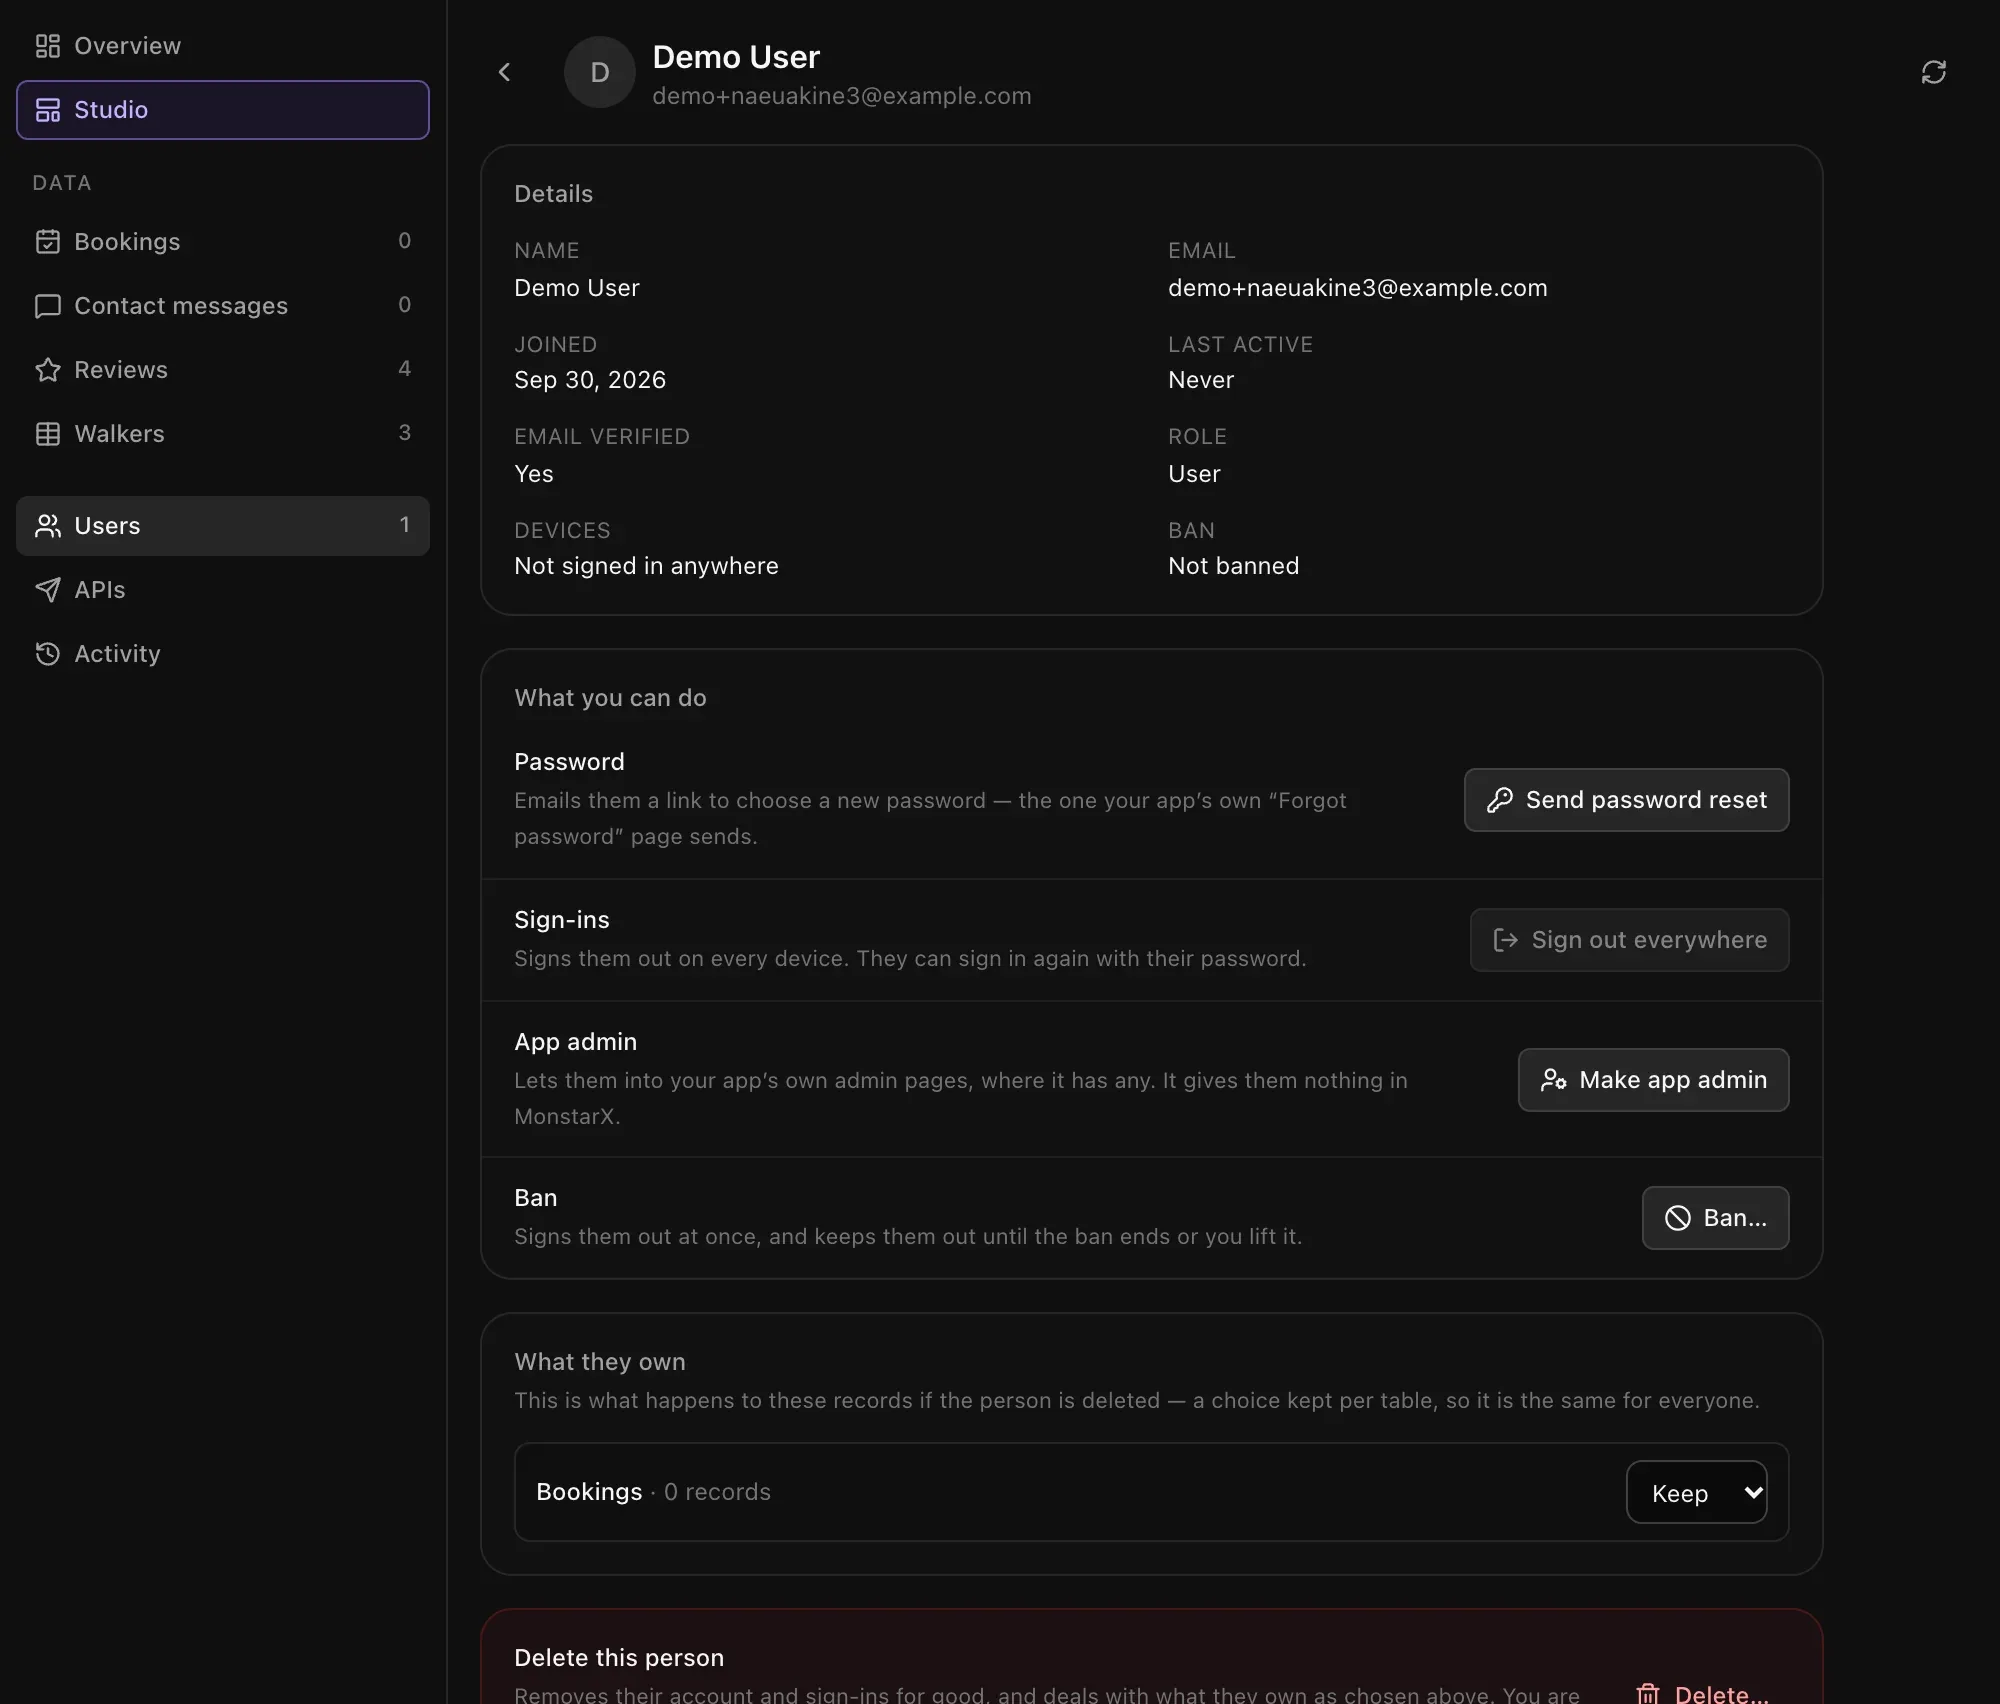Image resolution: width=2000 pixels, height=1704 pixels.
Task: Click the Reviews count 4
Action: [x=404, y=368]
